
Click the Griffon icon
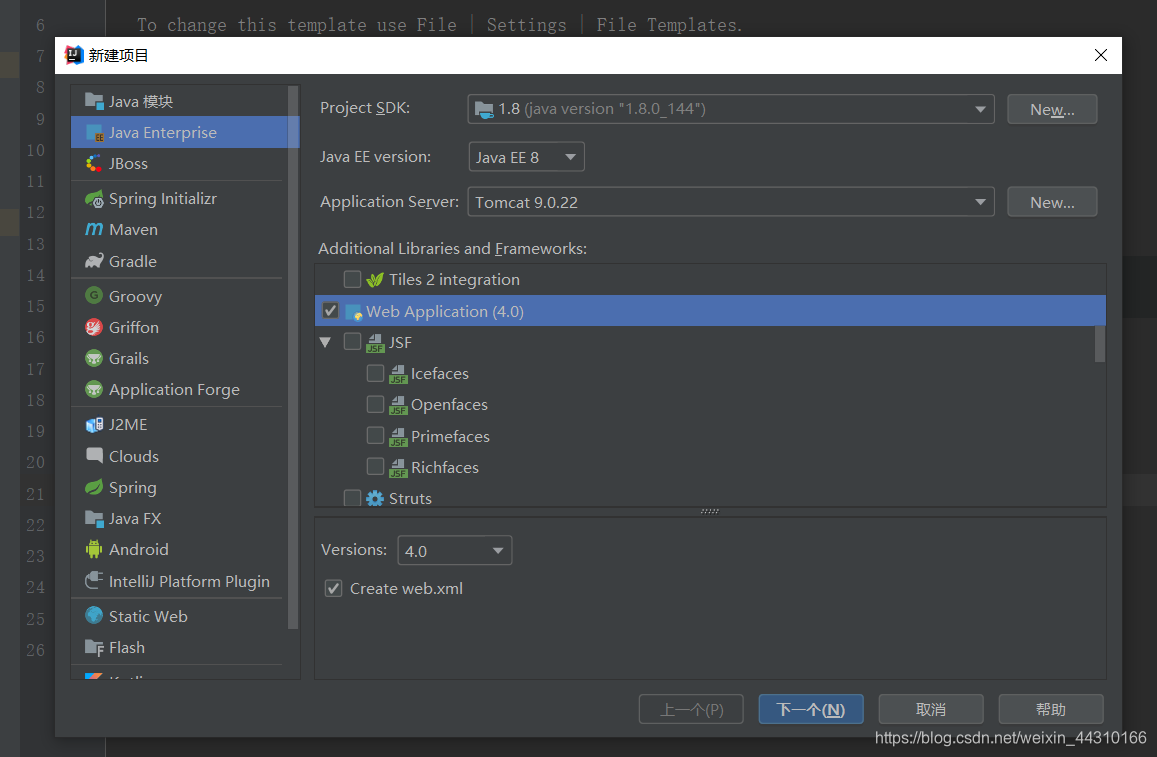click(x=94, y=327)
